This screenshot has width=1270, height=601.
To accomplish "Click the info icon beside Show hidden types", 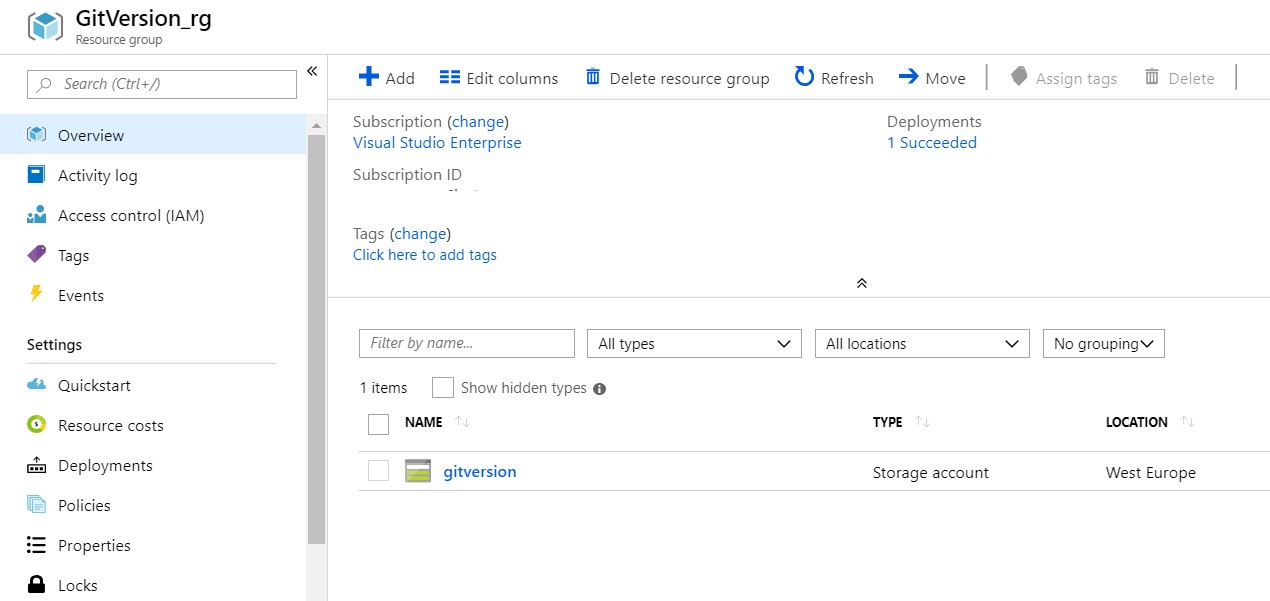I will click(600, 389).
